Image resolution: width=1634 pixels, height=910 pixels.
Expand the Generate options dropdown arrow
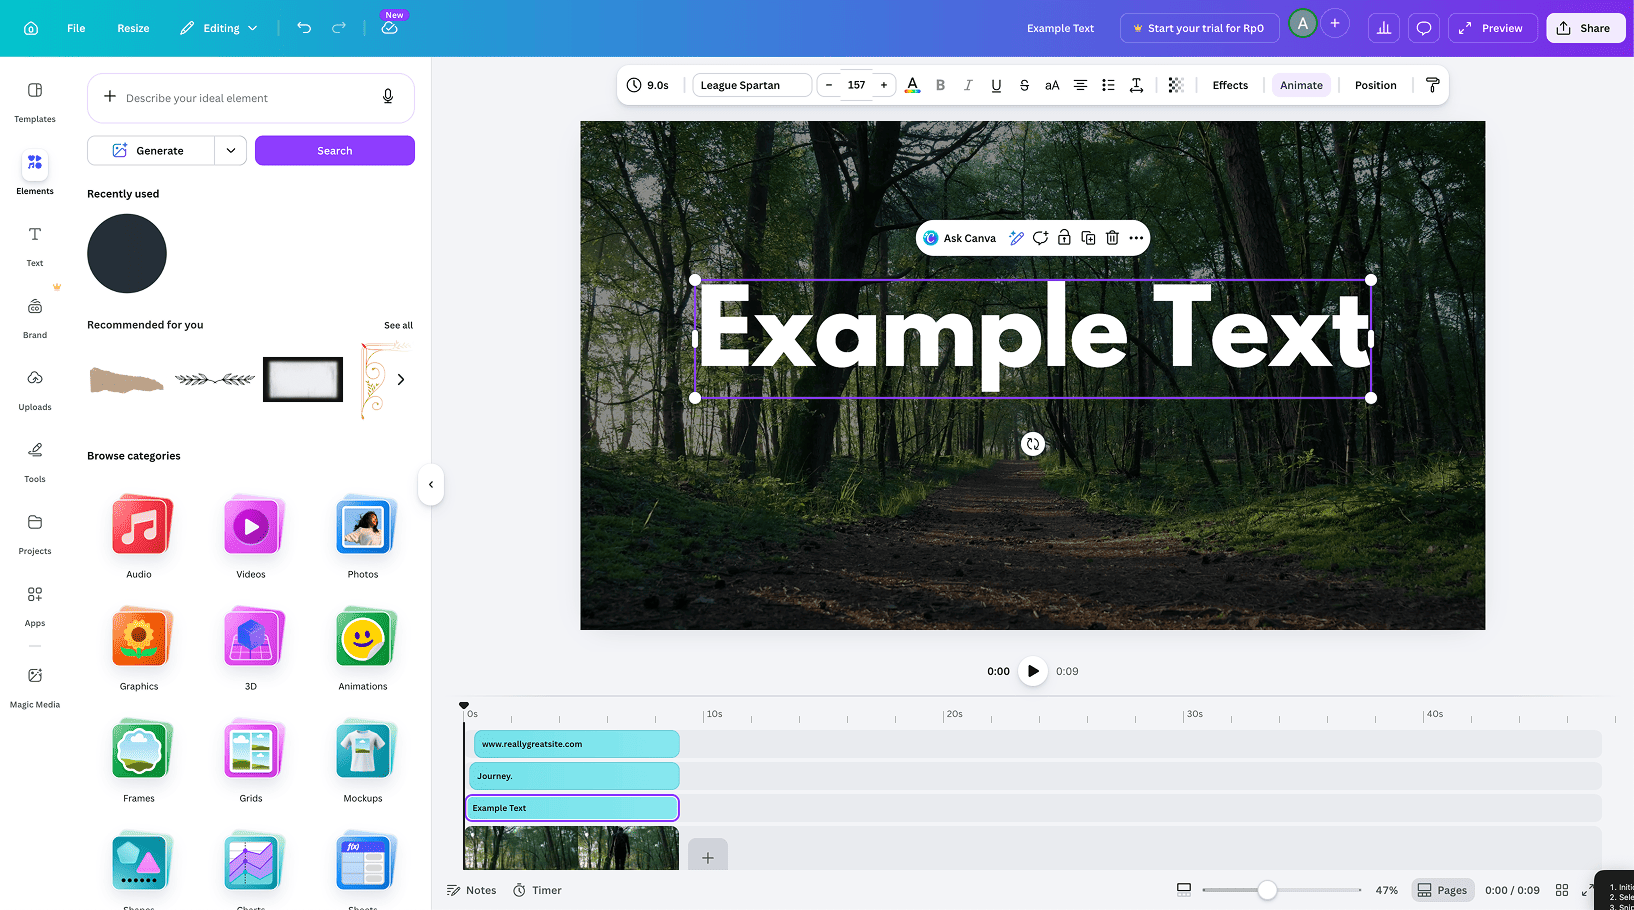231,151
